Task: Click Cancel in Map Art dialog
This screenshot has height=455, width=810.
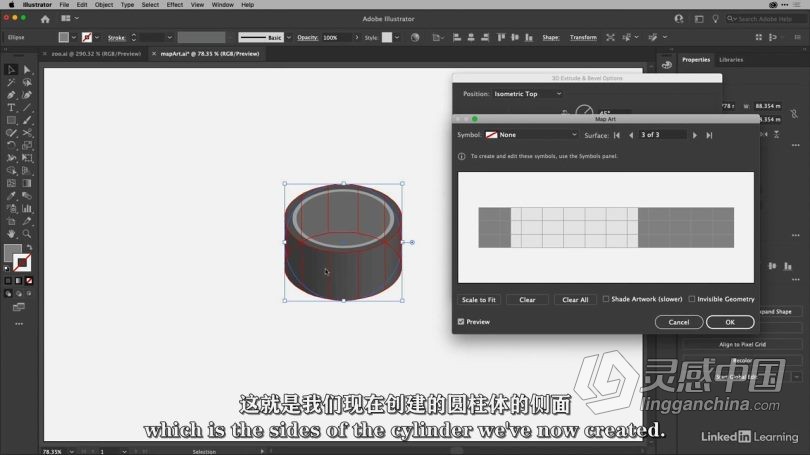Action: pyautogui.click(x=679, y=322)
